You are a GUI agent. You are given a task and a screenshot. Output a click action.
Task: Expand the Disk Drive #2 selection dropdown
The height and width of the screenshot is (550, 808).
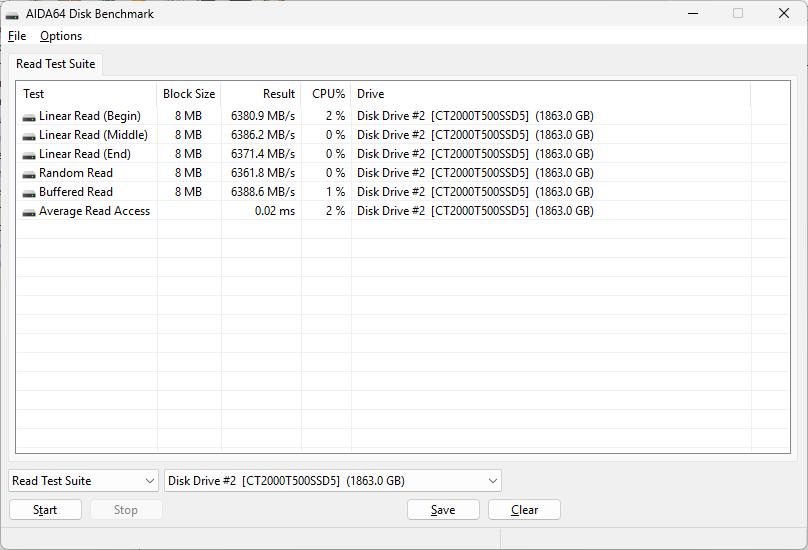332,481
